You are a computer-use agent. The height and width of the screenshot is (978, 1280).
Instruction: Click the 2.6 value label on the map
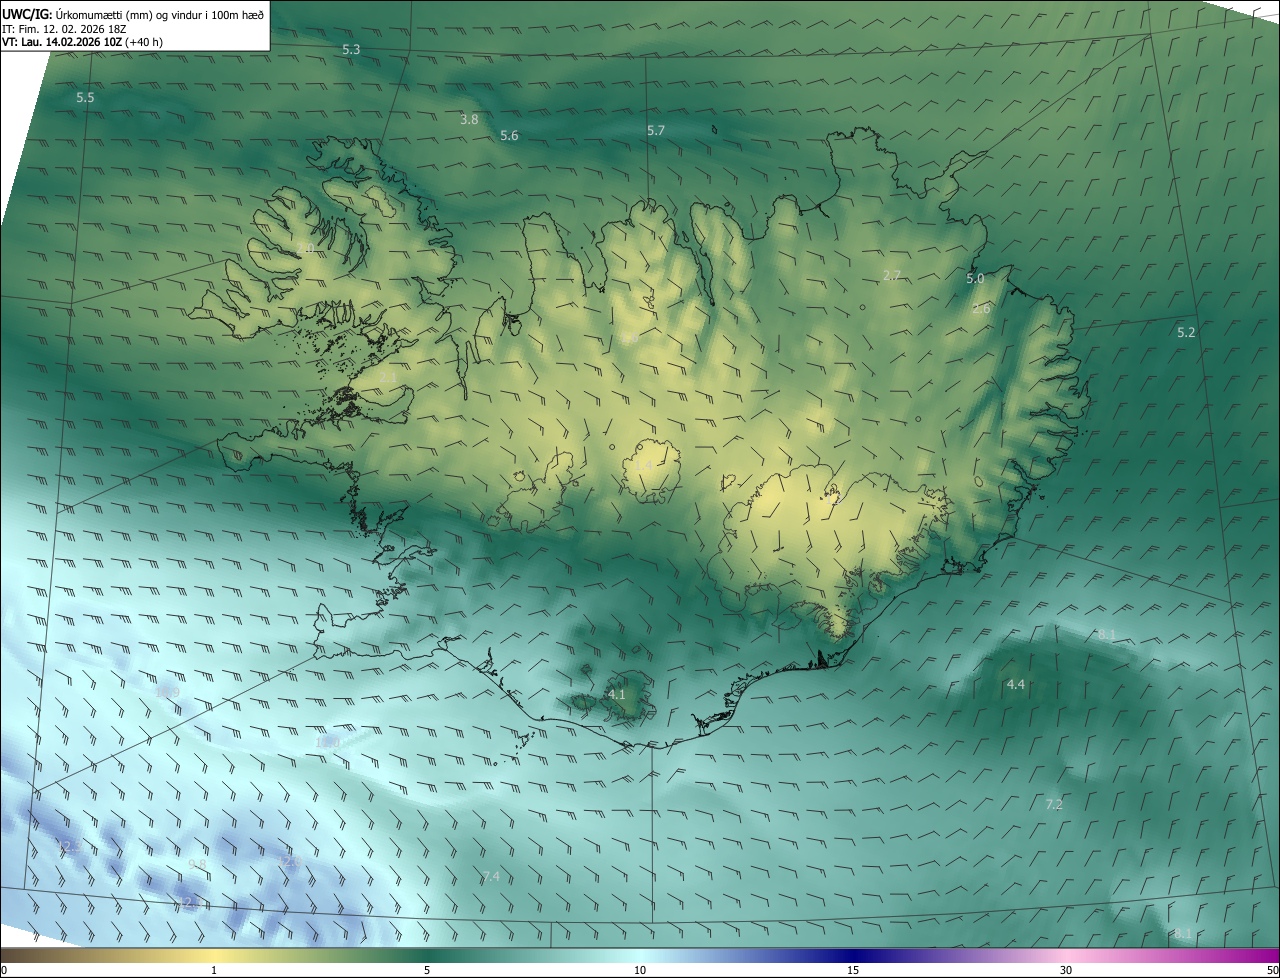[x=981, y=308]
